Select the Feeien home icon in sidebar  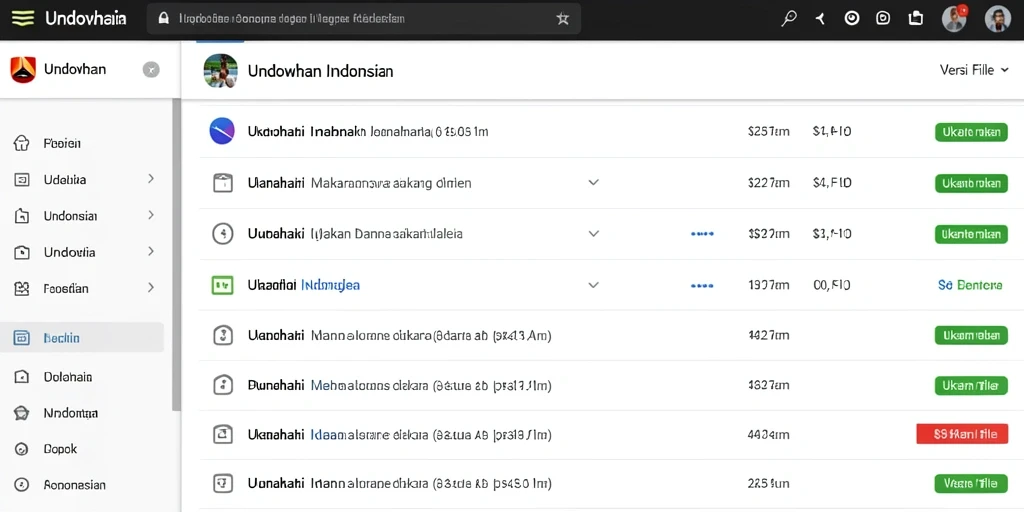[22, 143]
